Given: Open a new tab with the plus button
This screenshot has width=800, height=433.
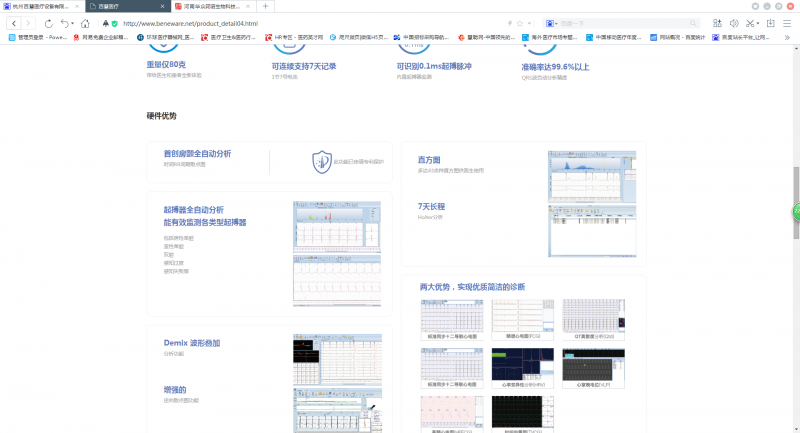Looking at the screenshot, I should coord(265,6).
